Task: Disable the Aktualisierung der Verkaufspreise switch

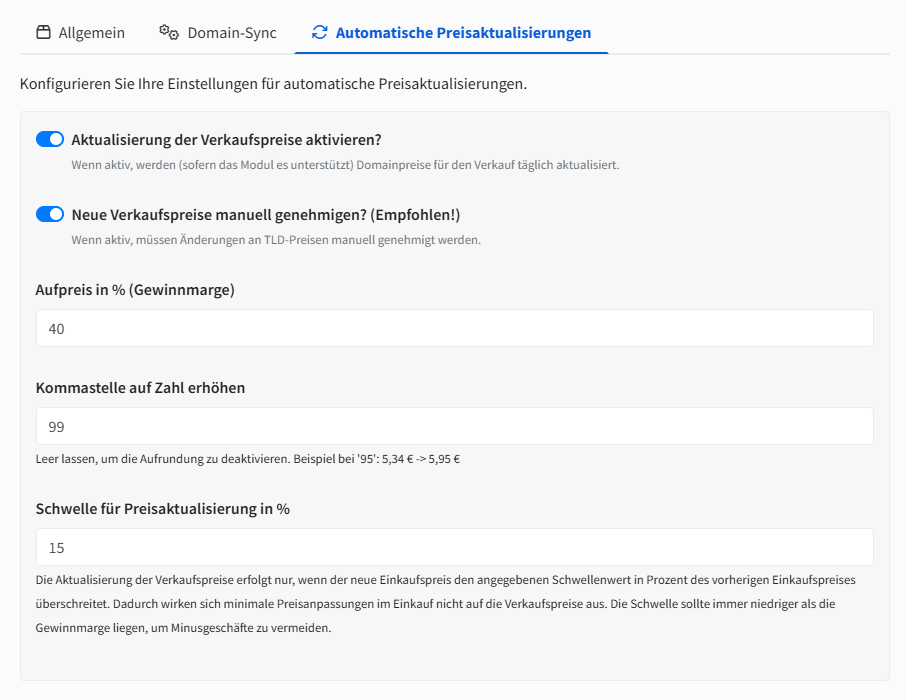Action: point(50,139)
